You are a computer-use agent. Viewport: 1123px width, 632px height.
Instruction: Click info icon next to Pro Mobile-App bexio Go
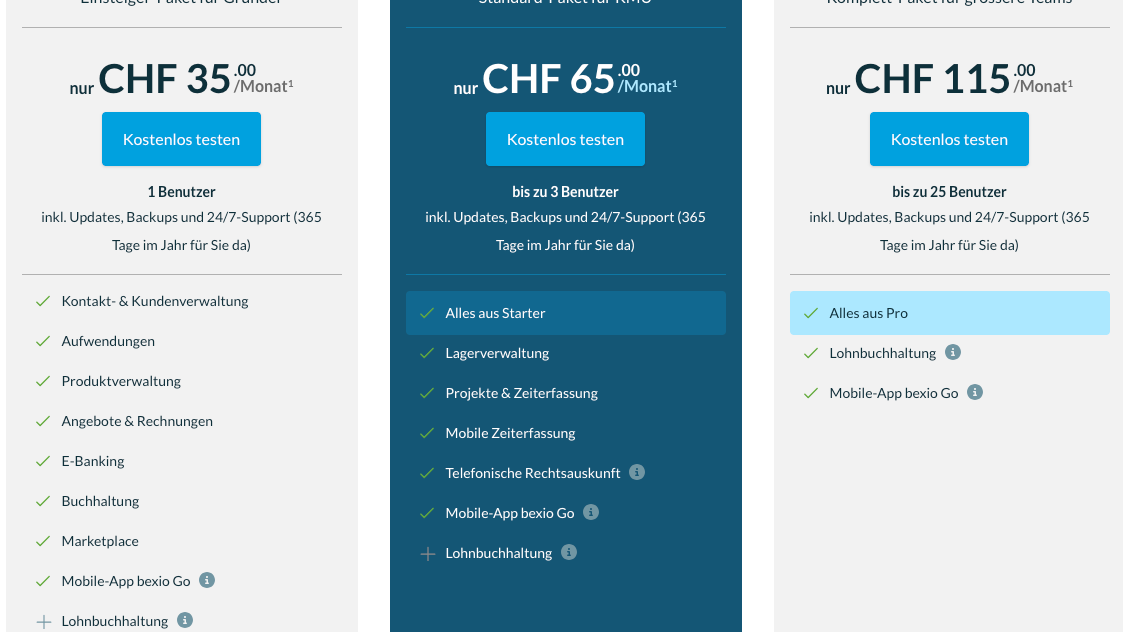click(591, 512)
